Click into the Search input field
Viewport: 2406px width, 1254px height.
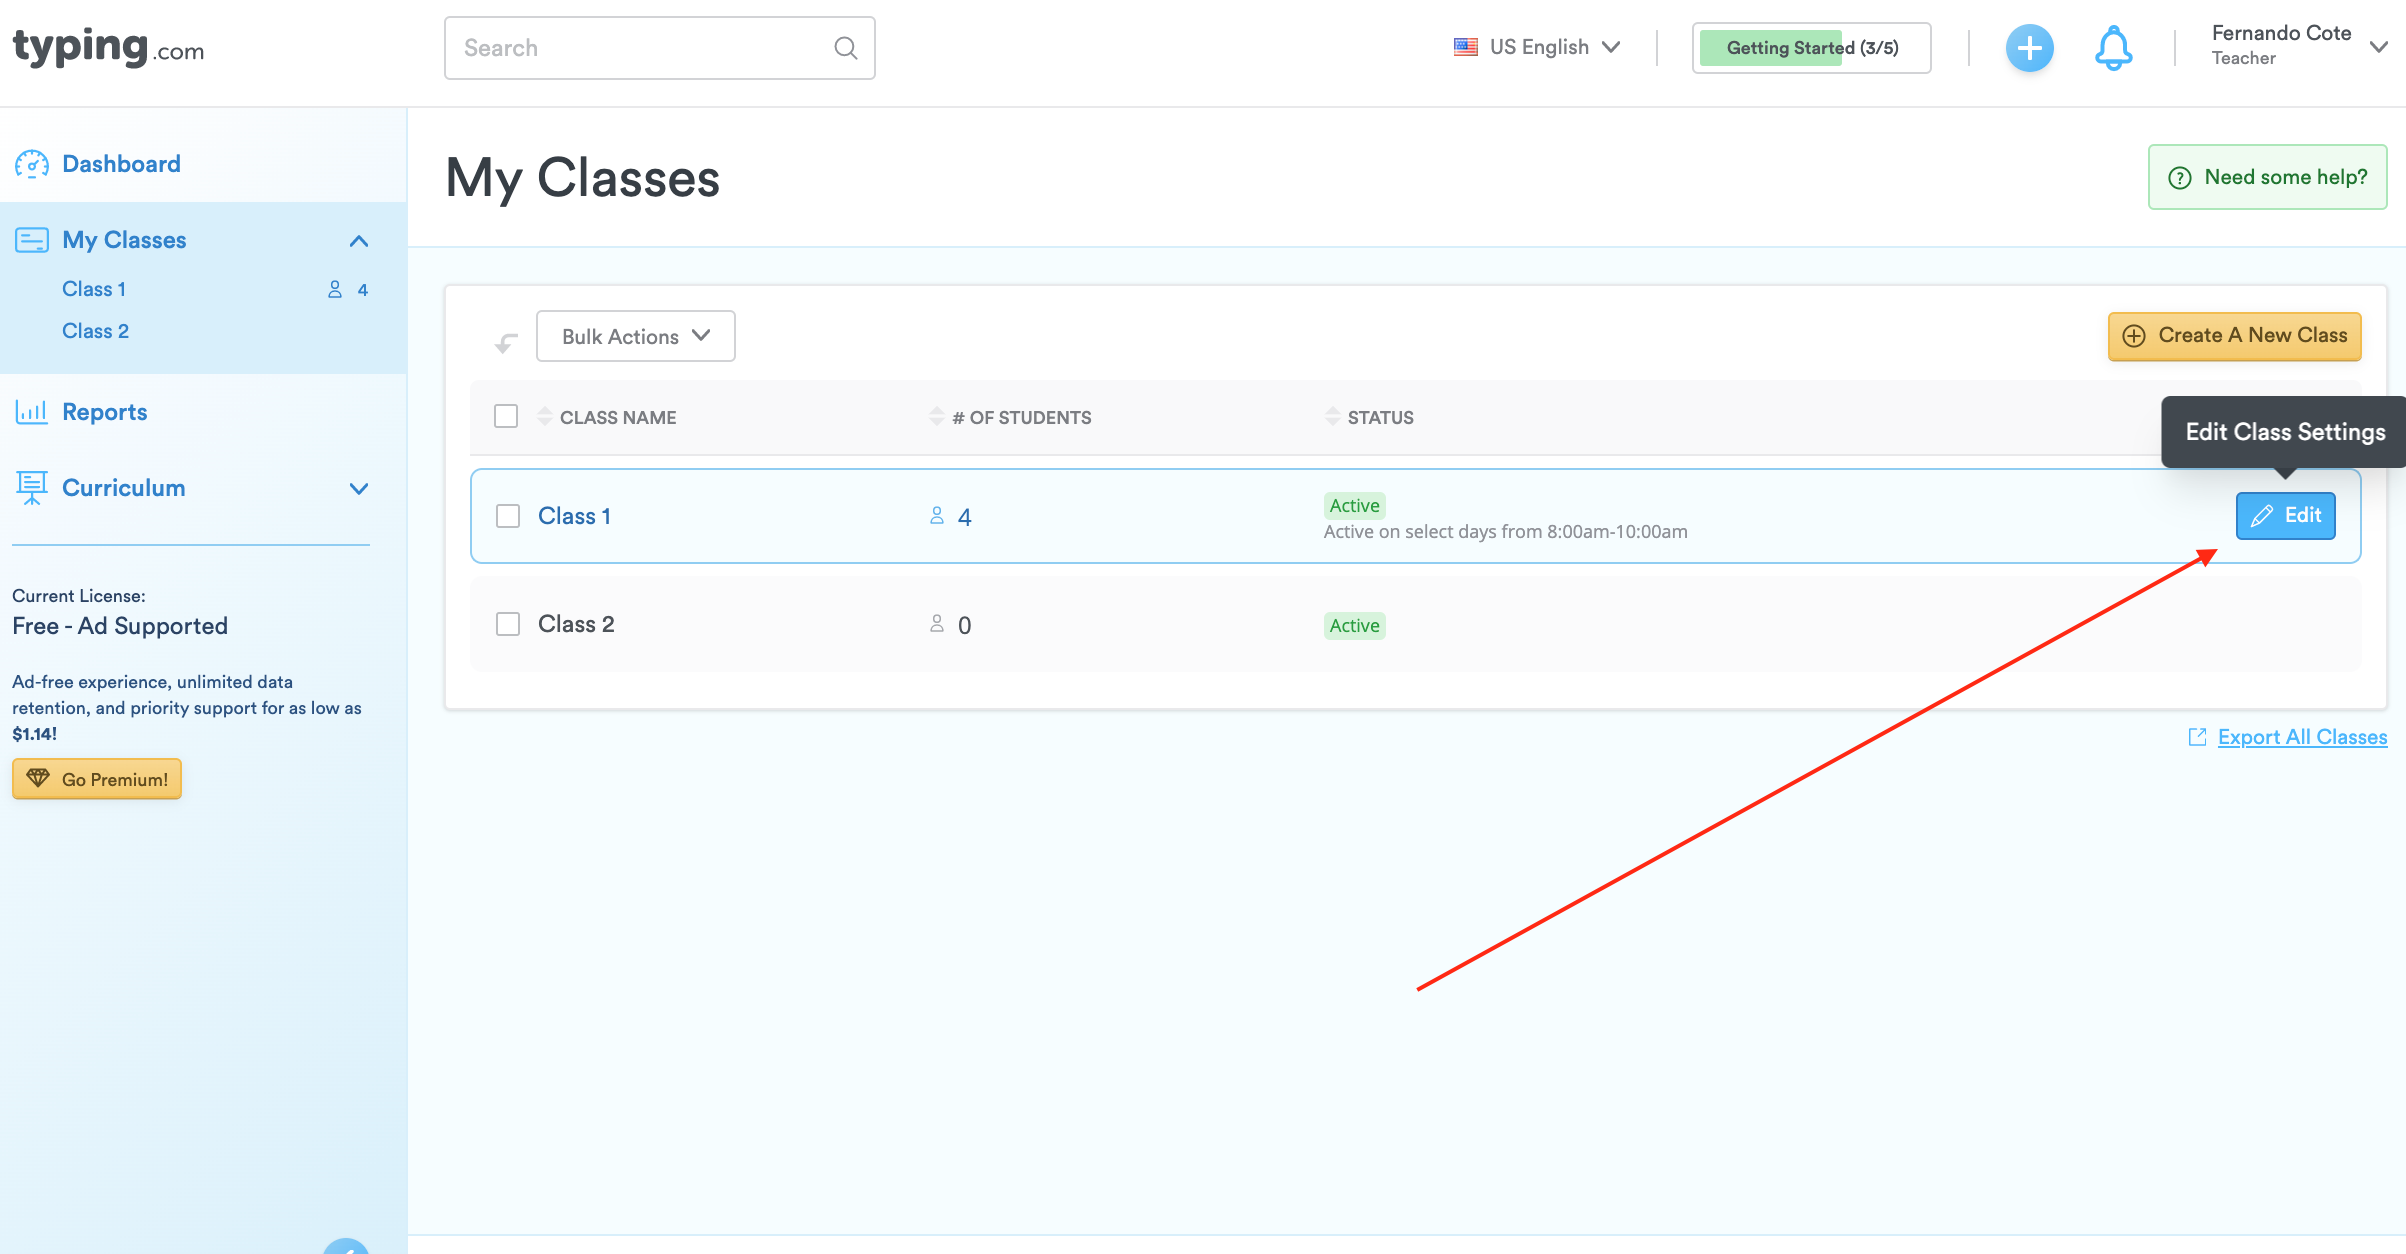click(640, 48)
